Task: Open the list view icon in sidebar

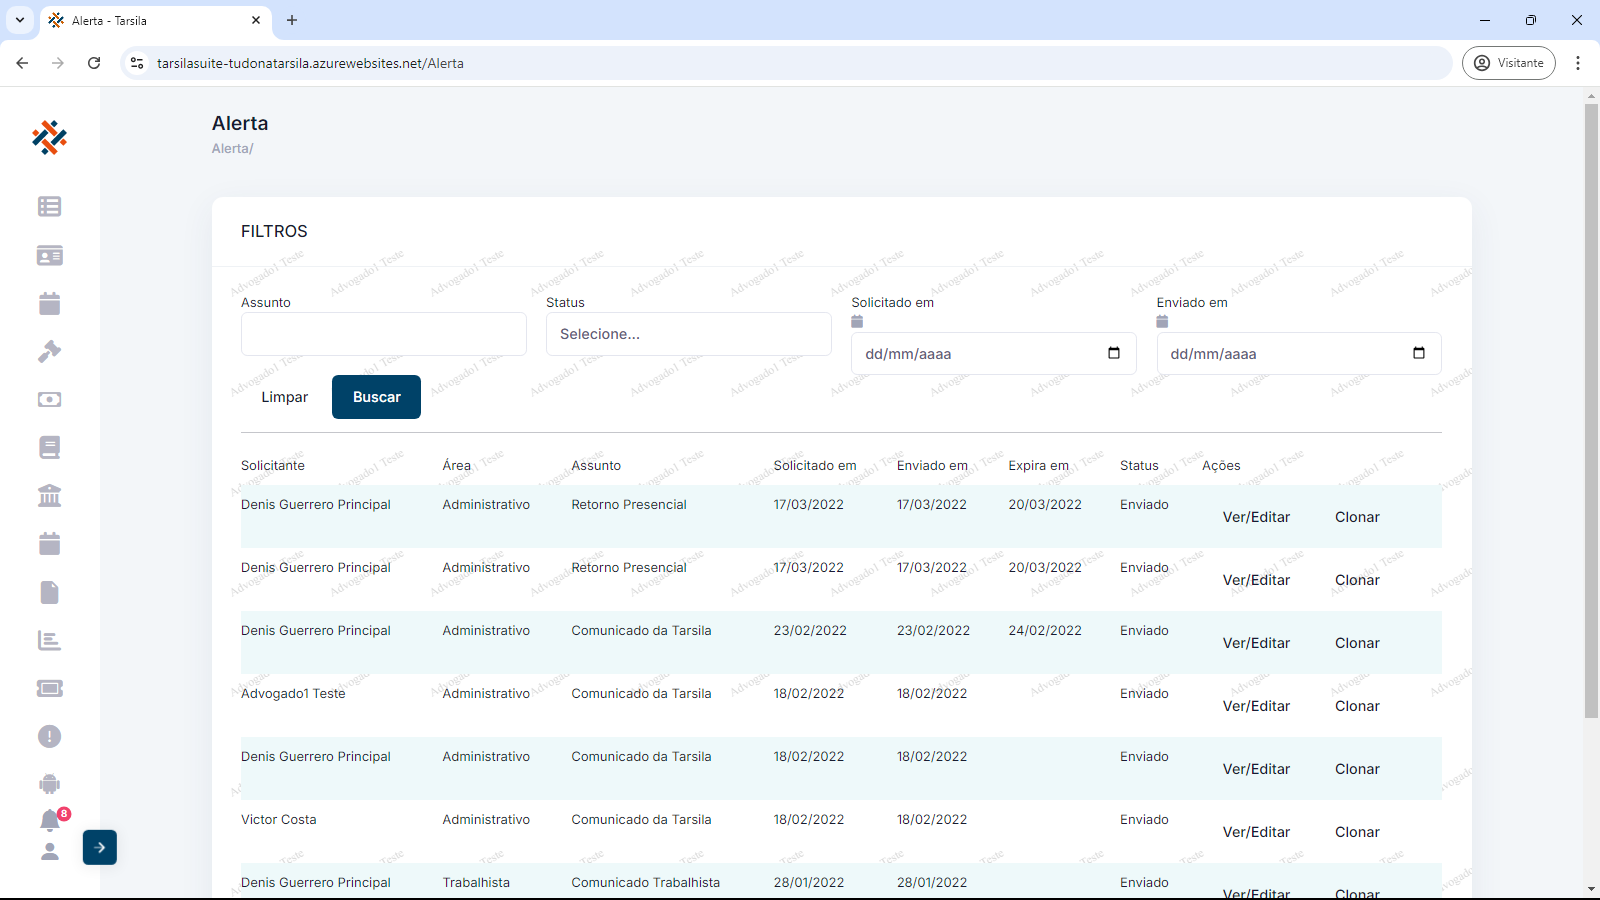Action: (49, 207)
